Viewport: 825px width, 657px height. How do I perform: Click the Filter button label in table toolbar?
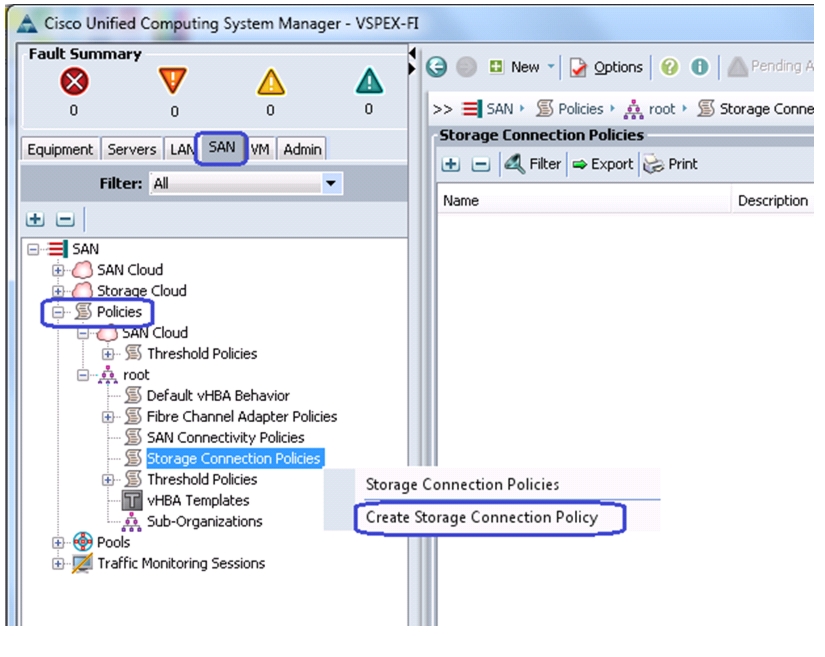545,164
